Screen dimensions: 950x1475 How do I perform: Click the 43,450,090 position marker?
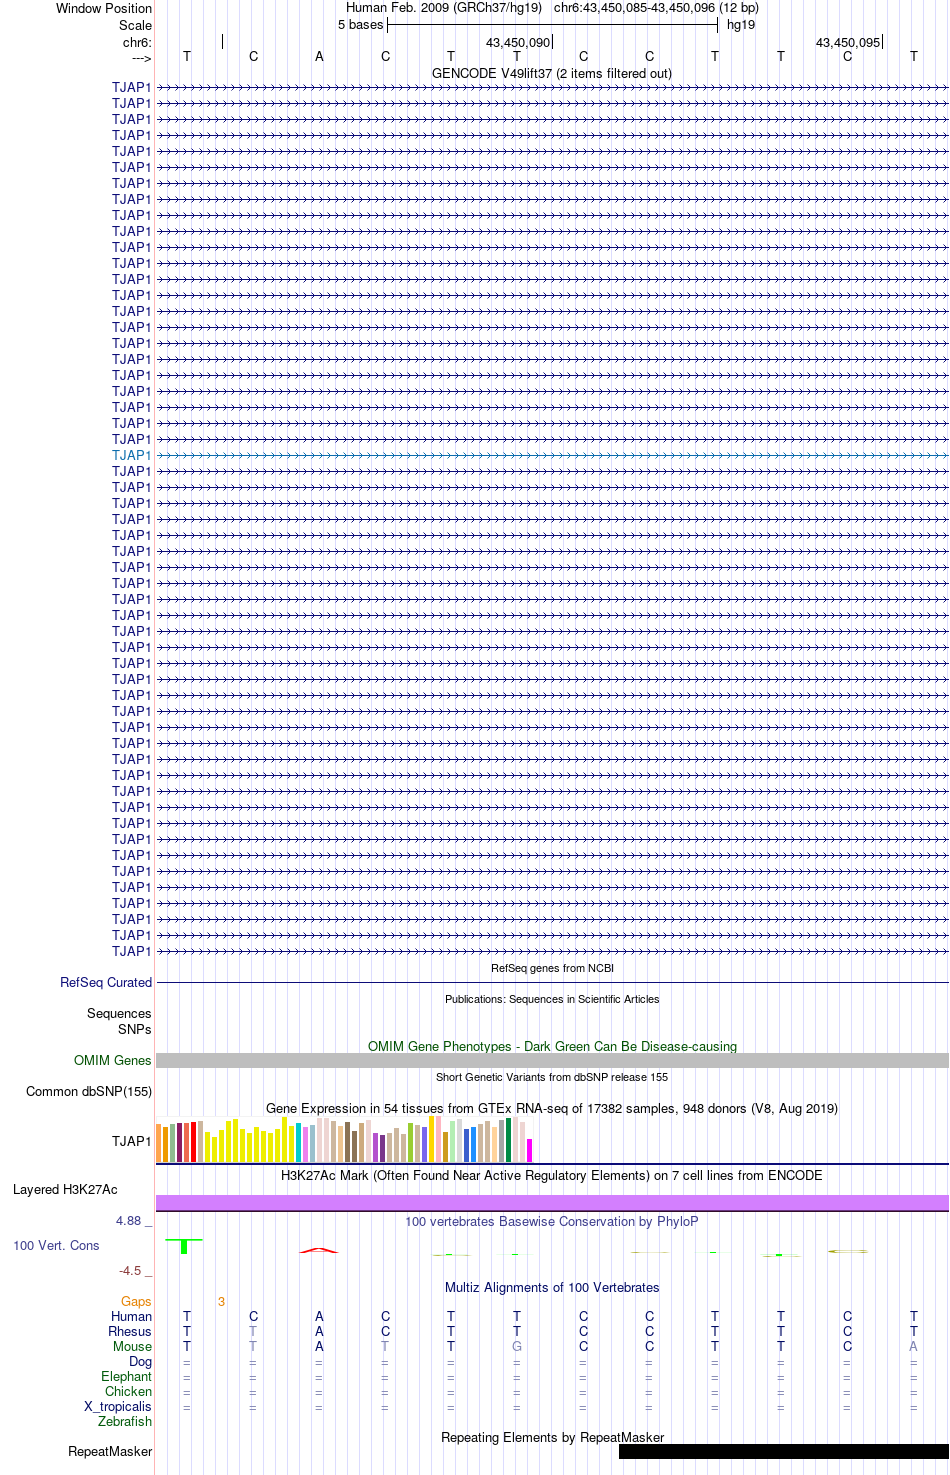tap(518, 43)
